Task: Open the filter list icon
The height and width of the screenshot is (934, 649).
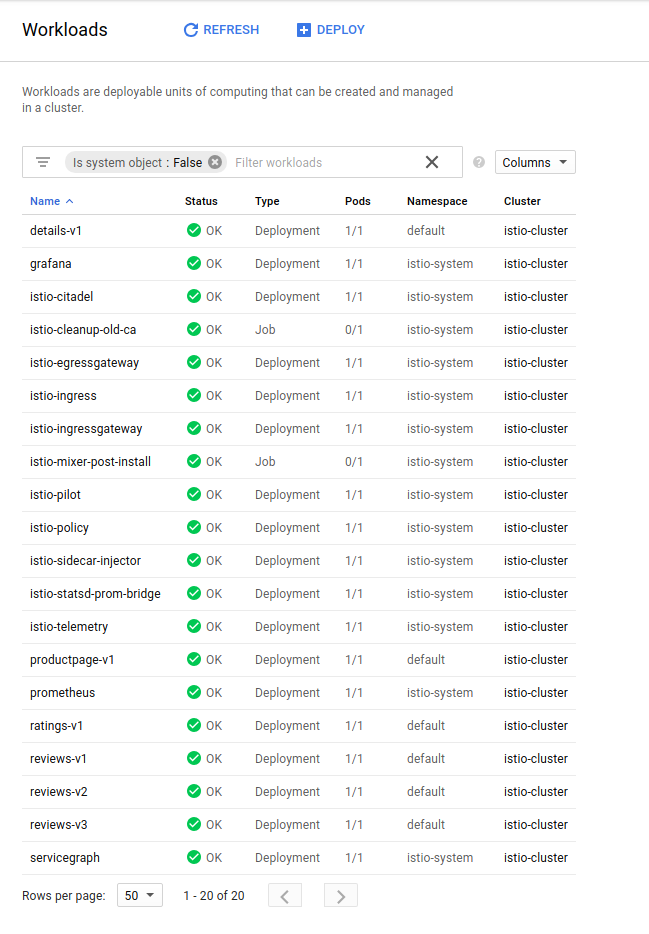Action: pos(43,162)
